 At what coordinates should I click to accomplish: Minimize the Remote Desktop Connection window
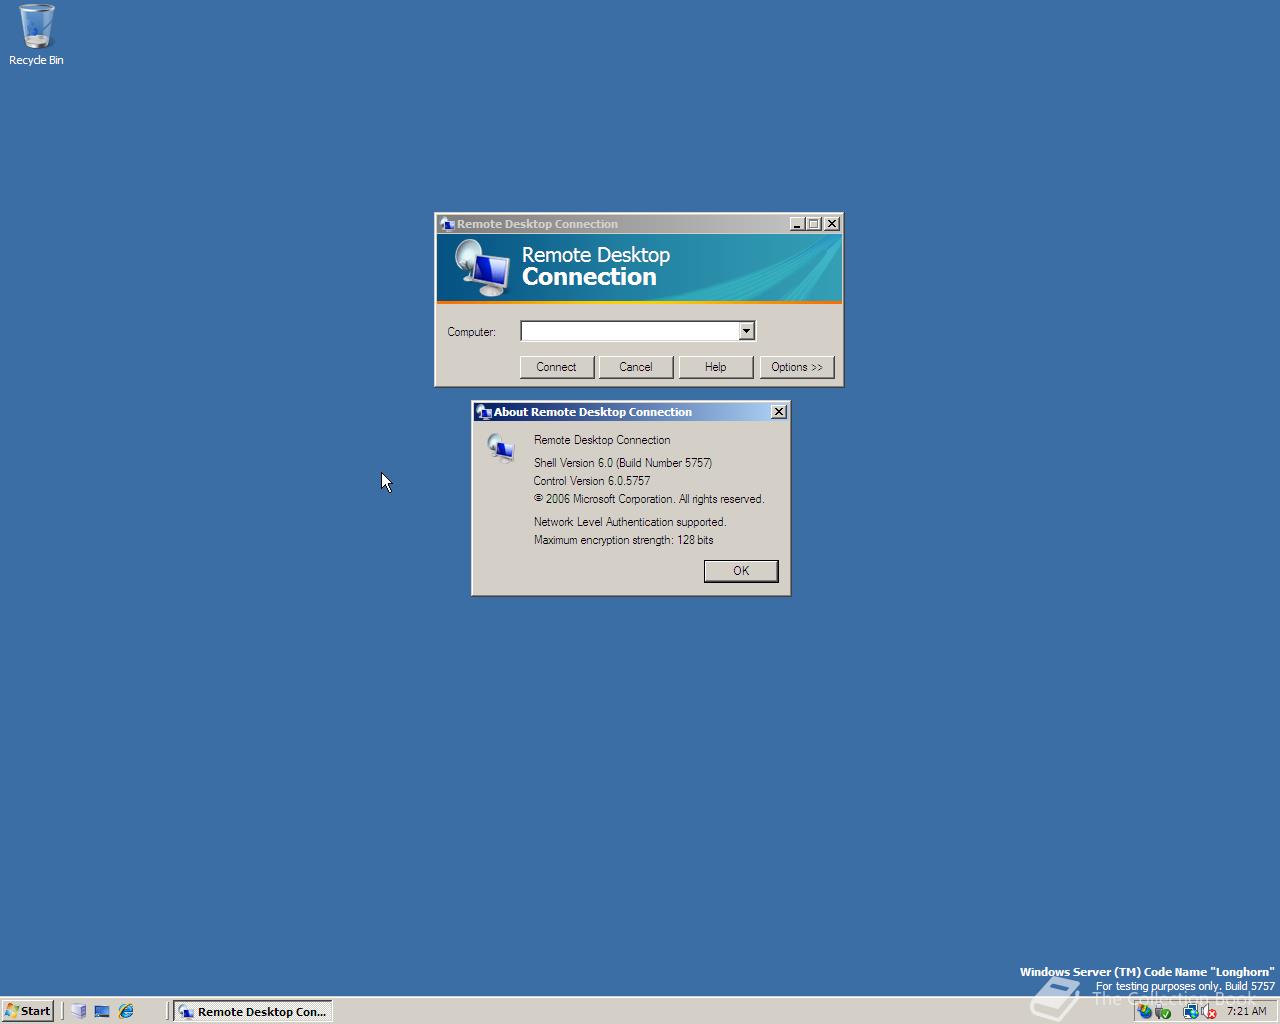(x=797, y=224)
